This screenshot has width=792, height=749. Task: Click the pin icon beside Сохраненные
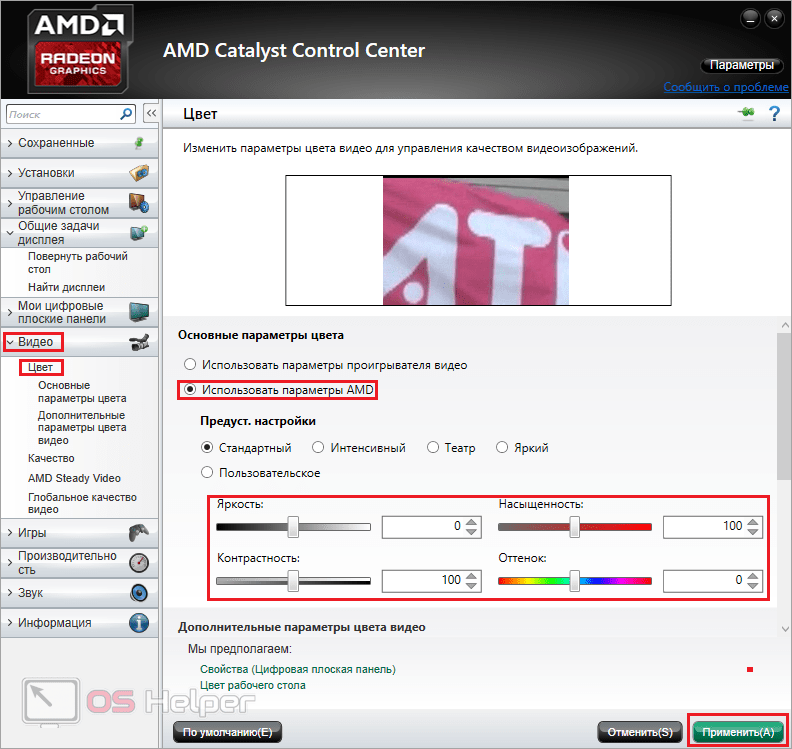tap(139, 143)
